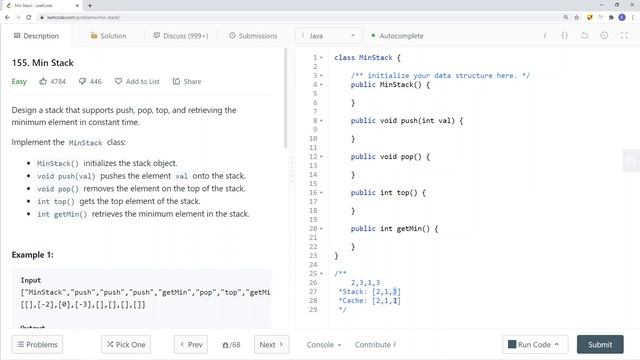Click the '155. Min Stack' title
The width and height of the screenshot is (640, 360).
[x=42, y=63]
